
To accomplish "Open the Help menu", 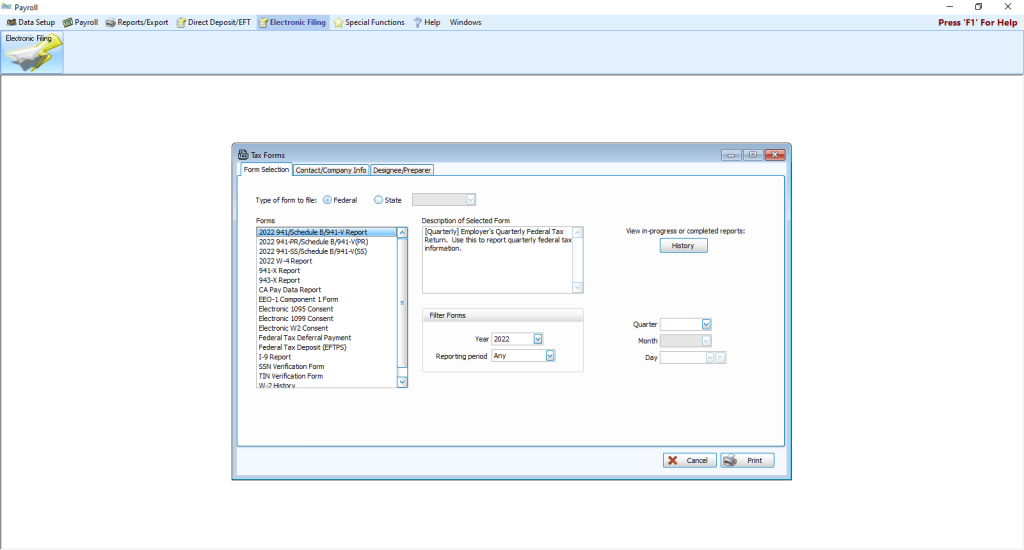I will point(426,22).
